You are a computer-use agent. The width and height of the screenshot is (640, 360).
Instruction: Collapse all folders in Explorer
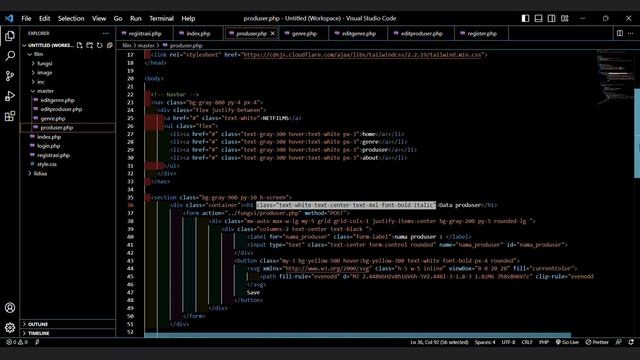click(110, 45)
